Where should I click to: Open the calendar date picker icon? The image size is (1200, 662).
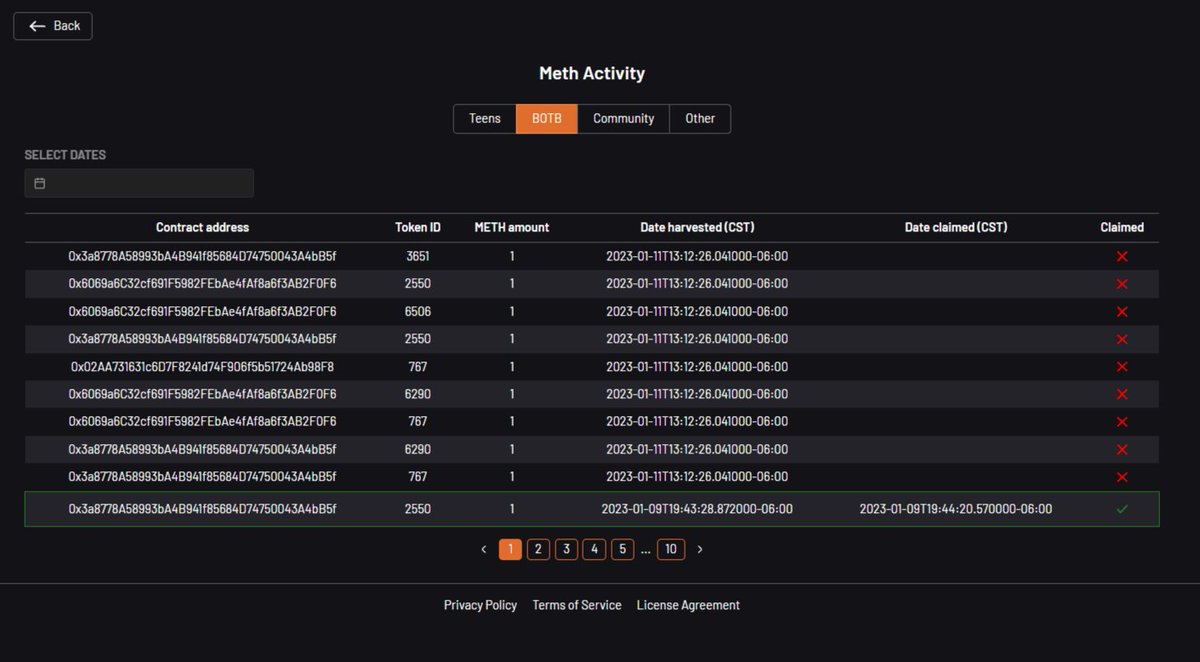(38, 183)
